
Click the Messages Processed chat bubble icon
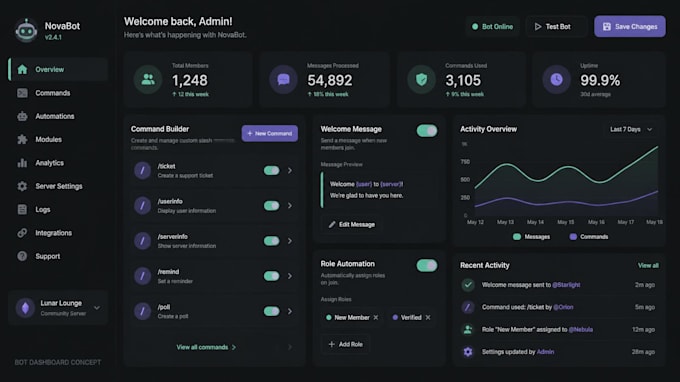(x=284, y=79)
